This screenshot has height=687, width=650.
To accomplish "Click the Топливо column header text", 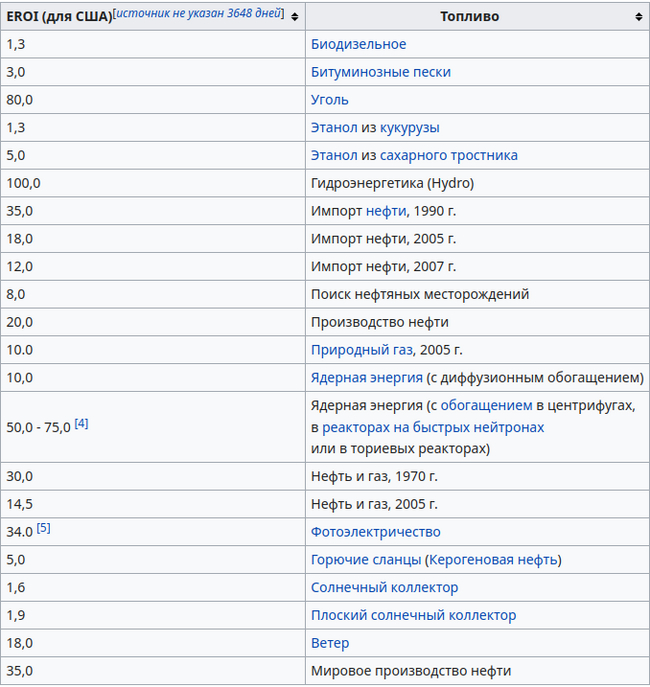I will 470,17.
